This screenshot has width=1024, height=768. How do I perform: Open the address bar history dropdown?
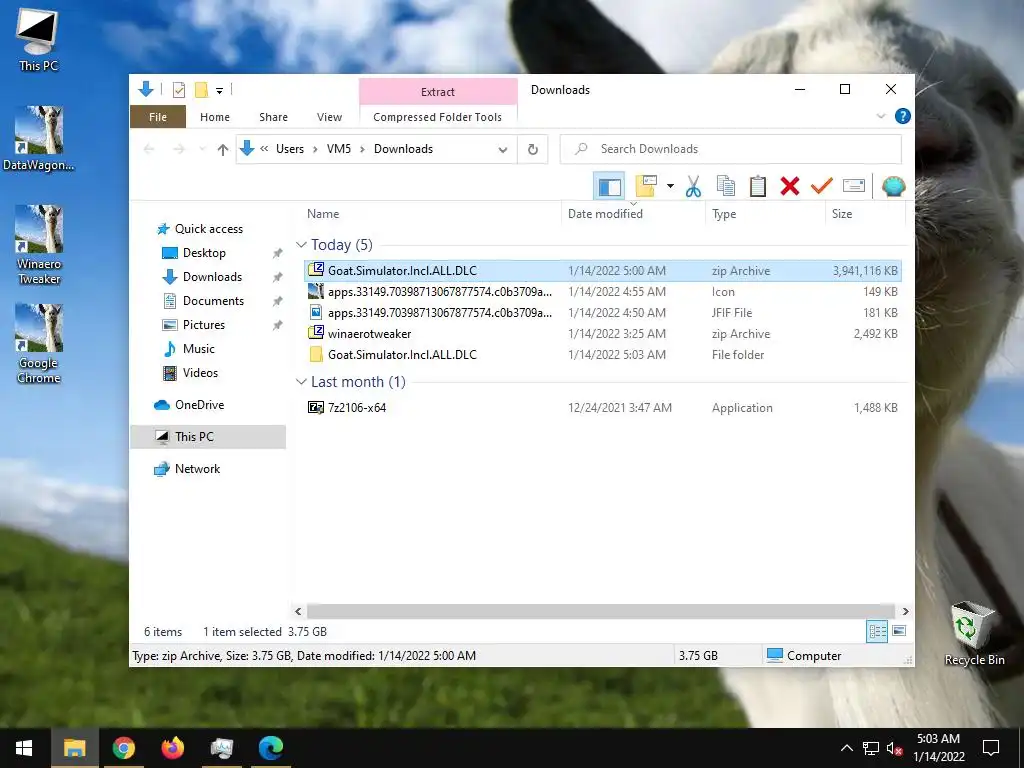point(502,150)
